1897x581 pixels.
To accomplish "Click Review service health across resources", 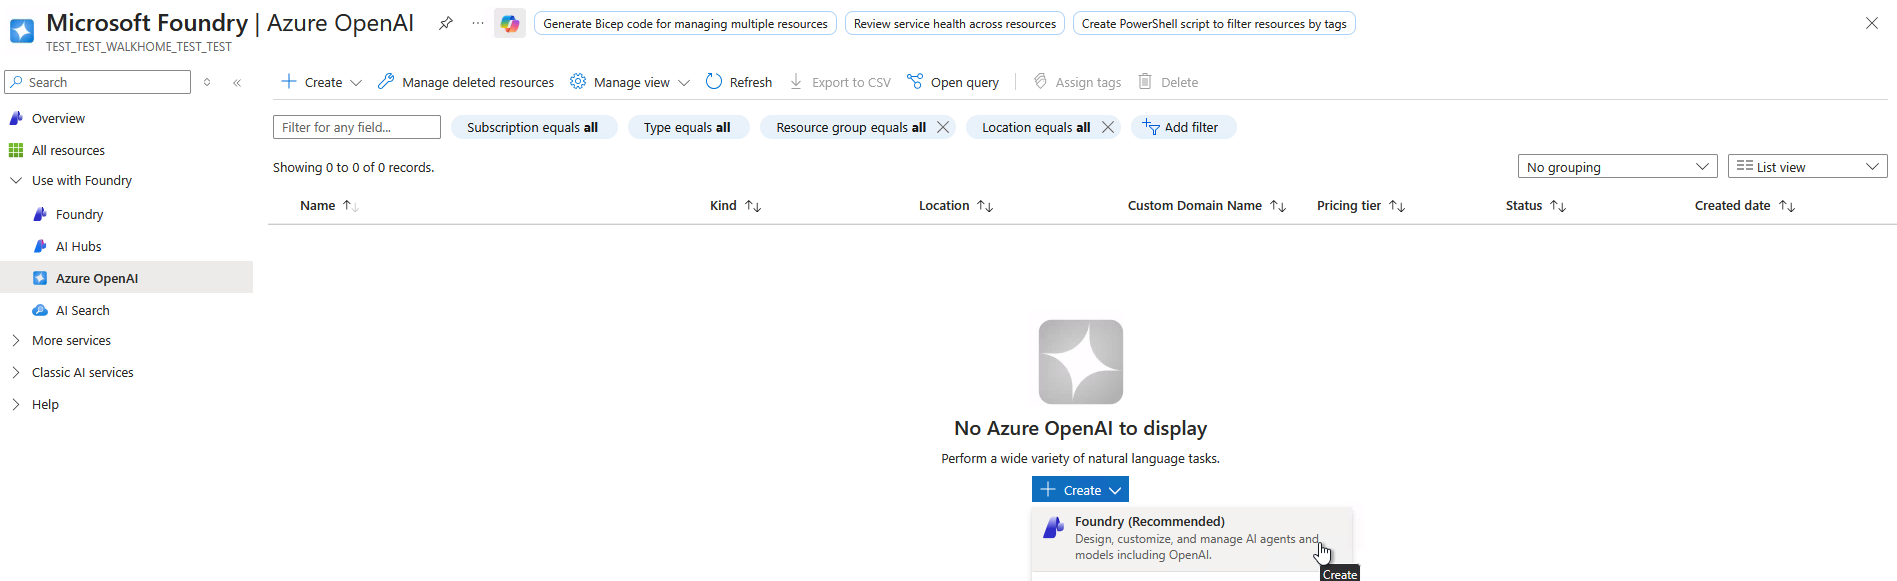I will pyautogui.click(x=955, y=23).
